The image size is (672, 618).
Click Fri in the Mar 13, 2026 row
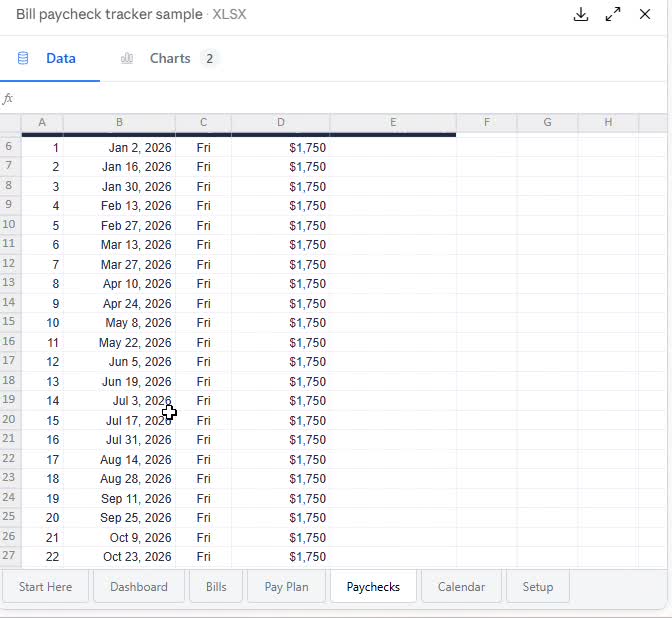(x=203, y=245)
